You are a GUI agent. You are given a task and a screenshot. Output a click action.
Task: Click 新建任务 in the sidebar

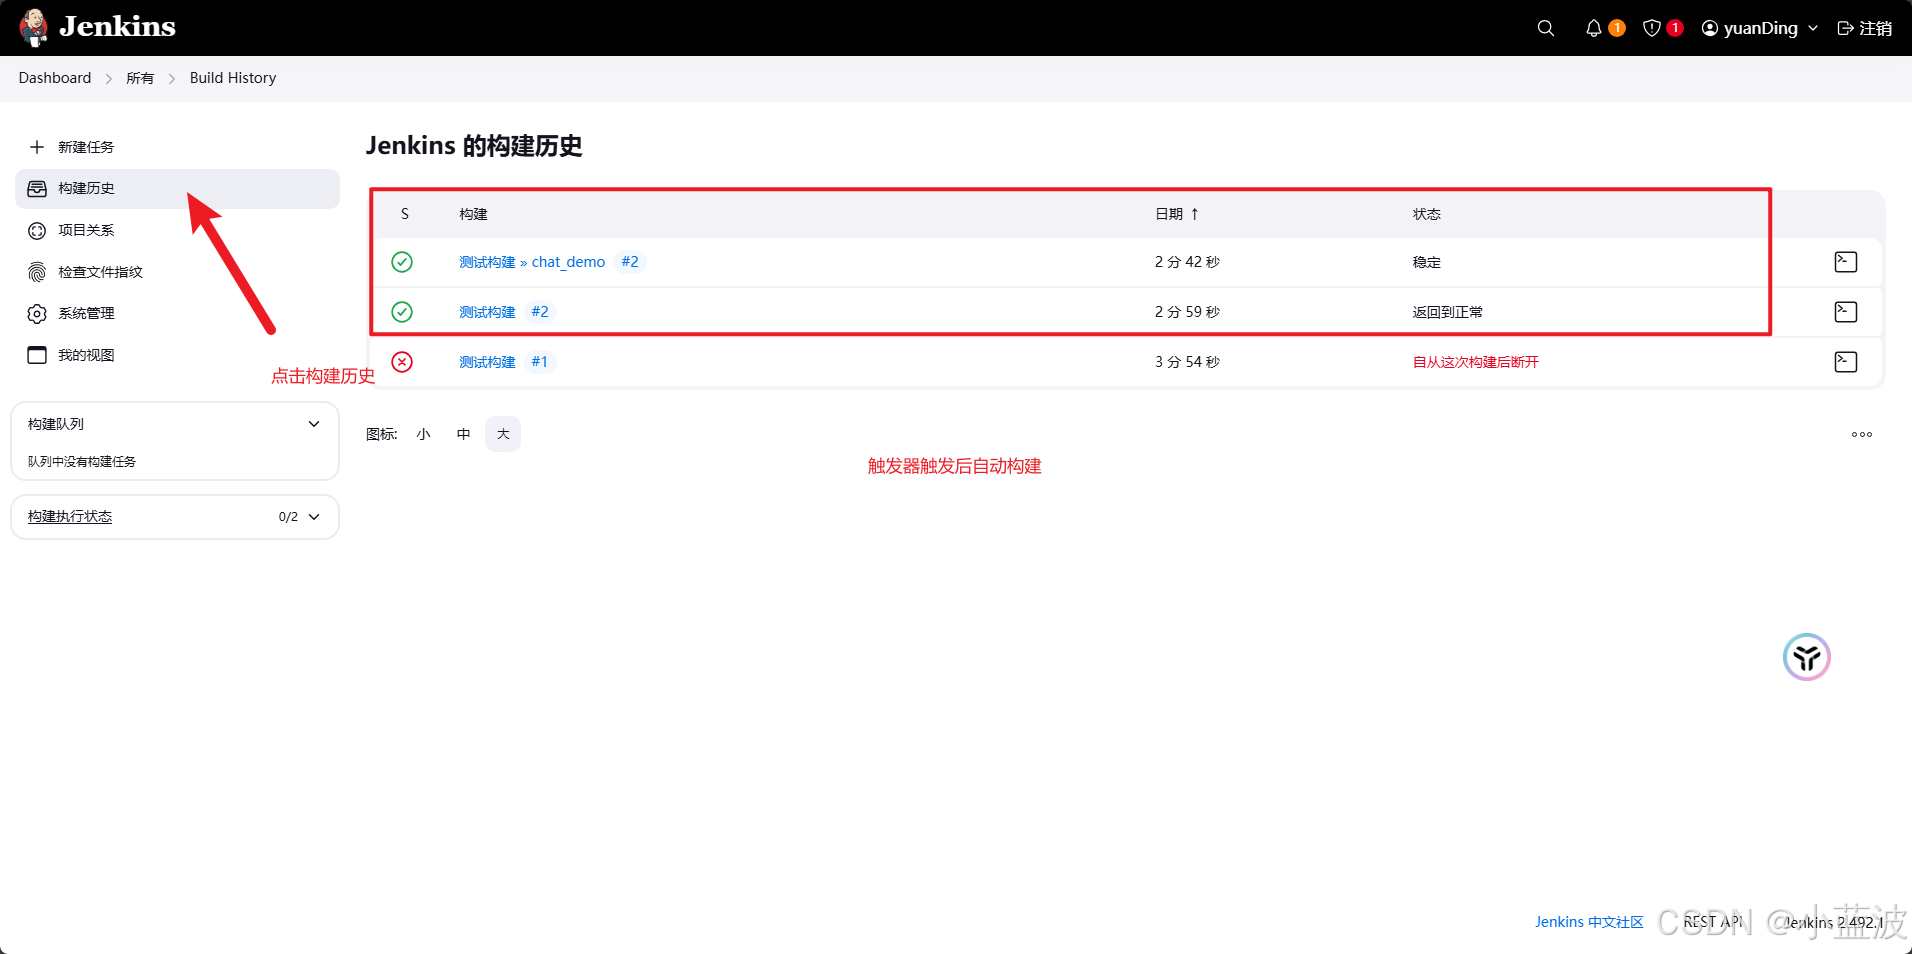[x=177, y=147]
